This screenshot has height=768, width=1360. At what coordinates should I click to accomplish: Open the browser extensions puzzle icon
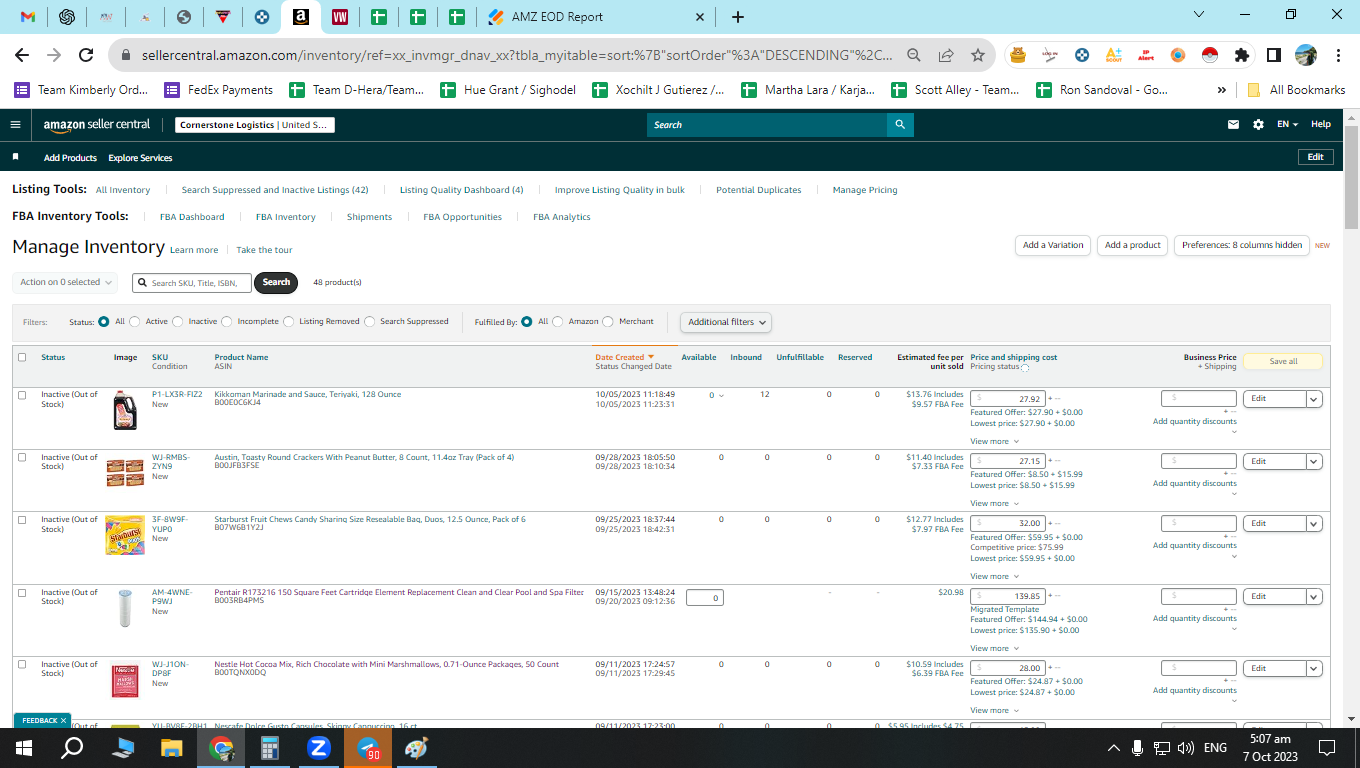click(x=1242, y=55)
